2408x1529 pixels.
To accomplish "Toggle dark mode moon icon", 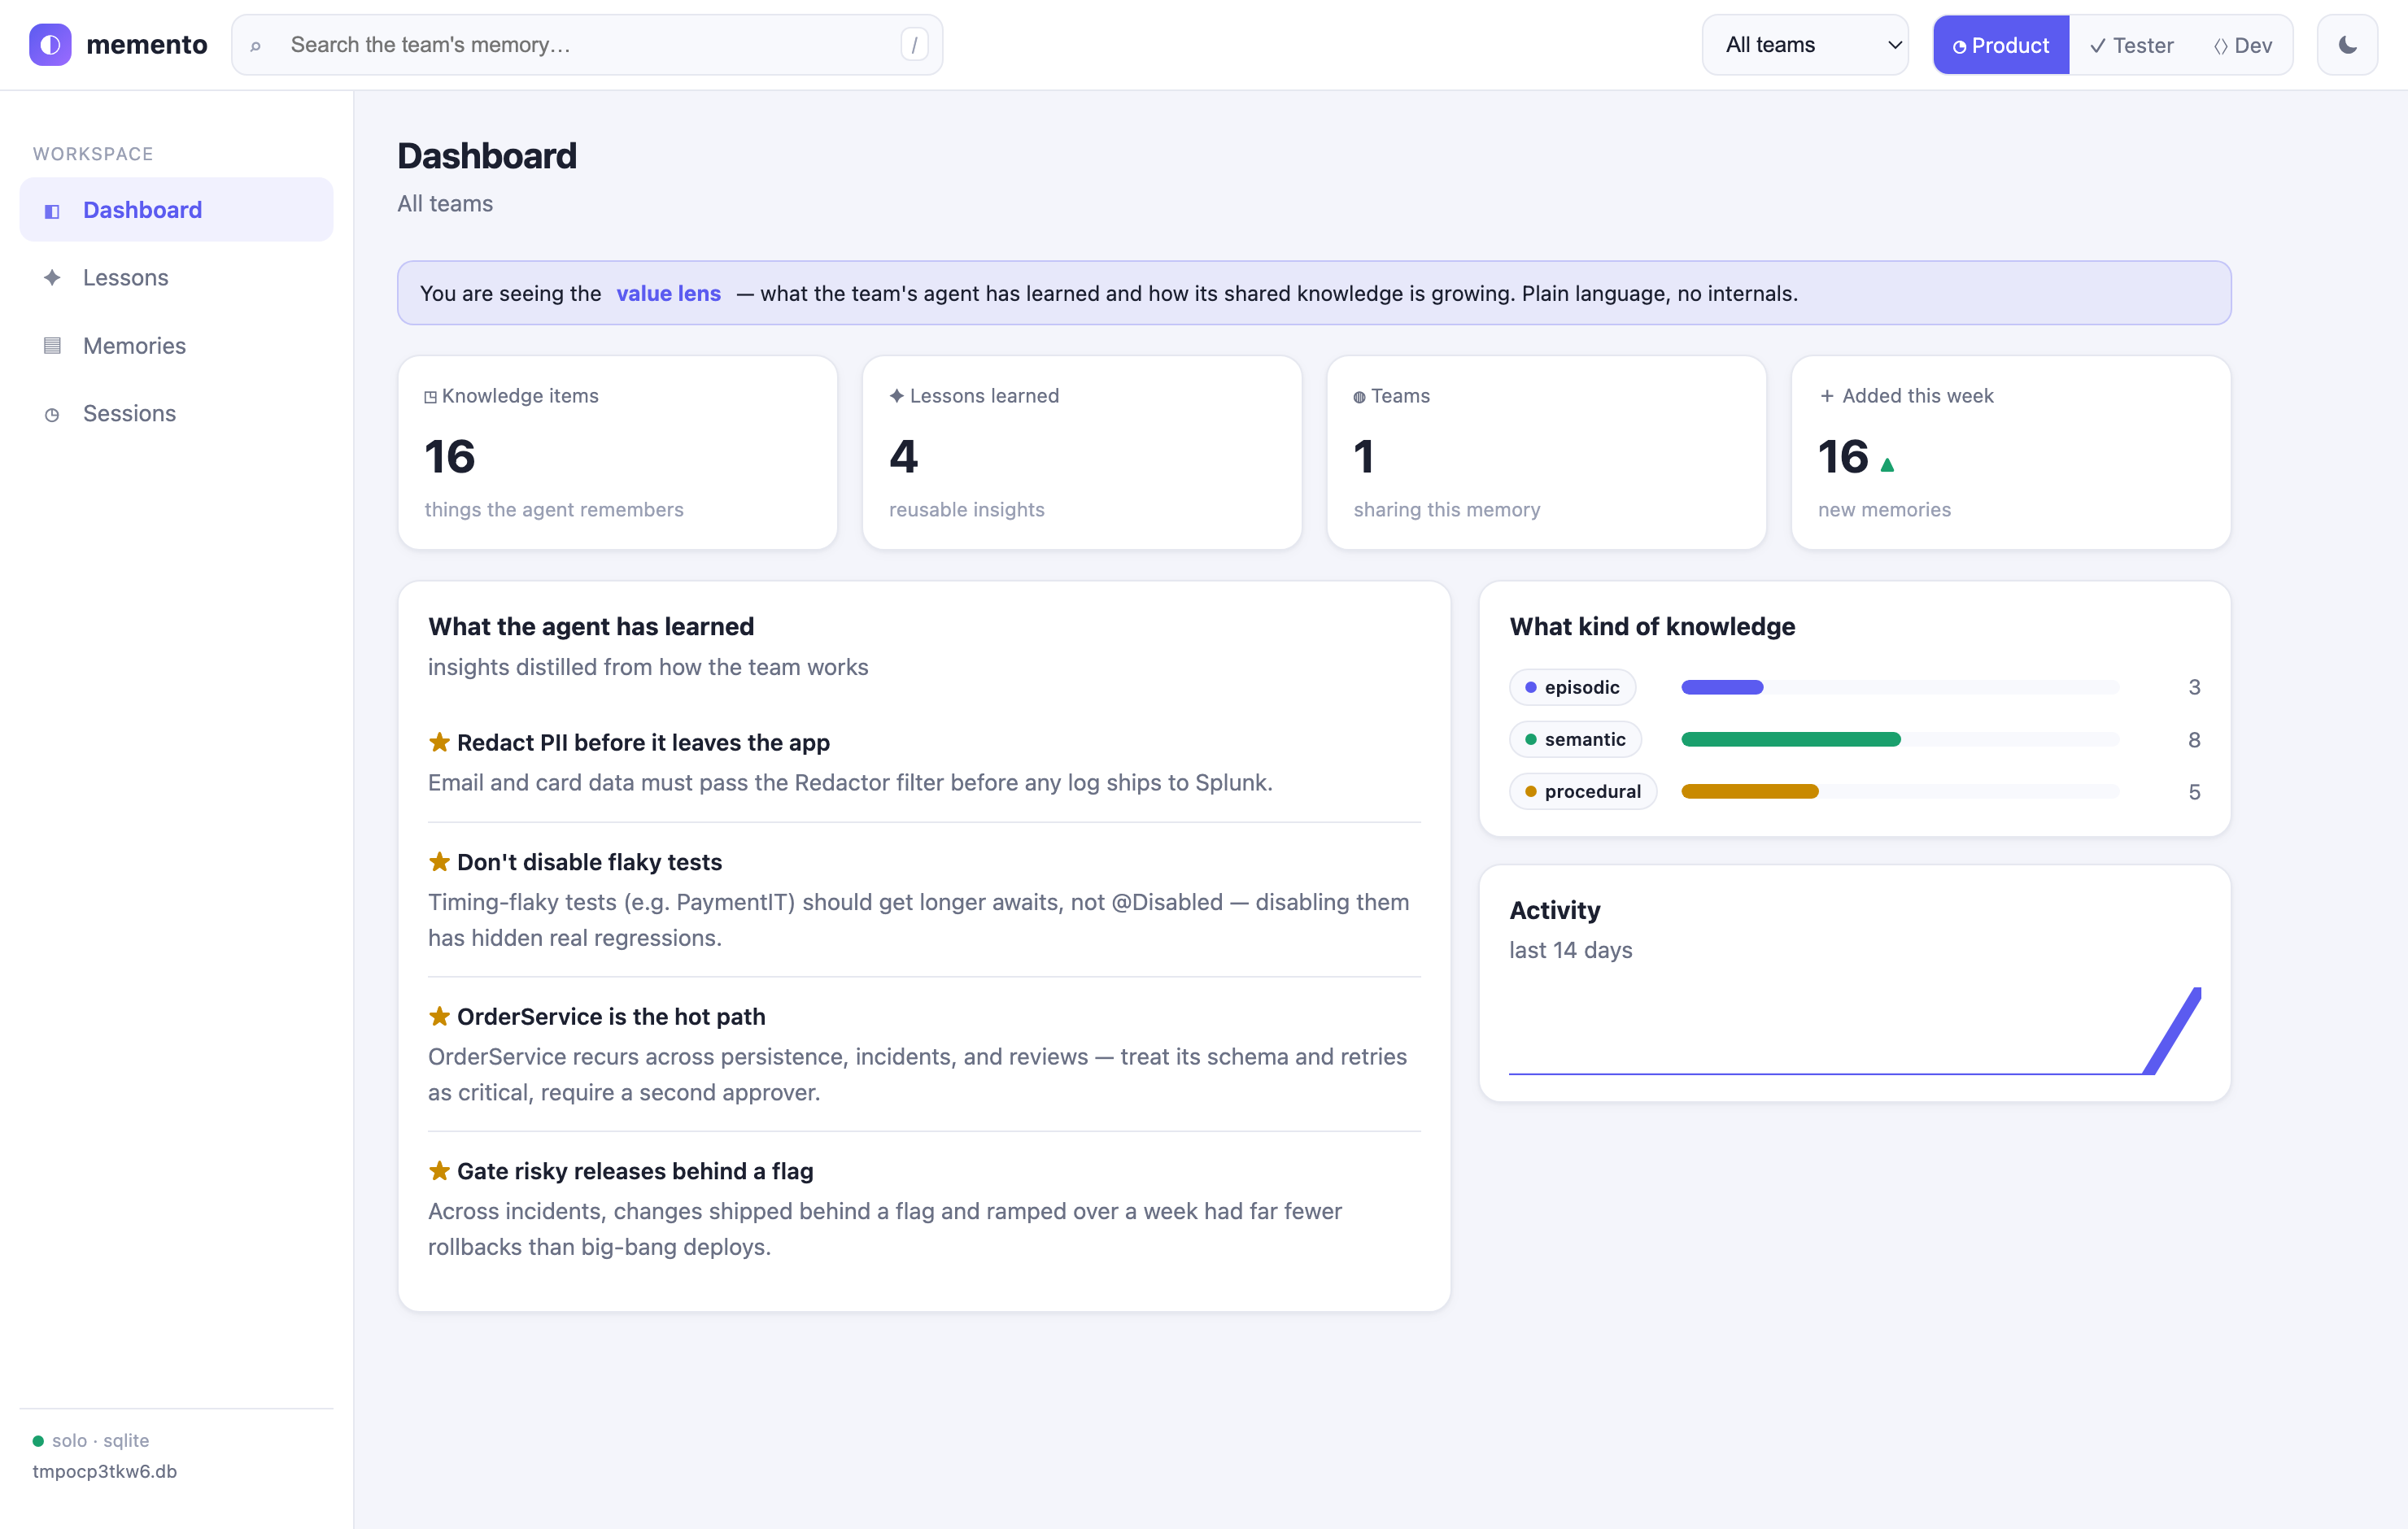I will pos(2347,45).
